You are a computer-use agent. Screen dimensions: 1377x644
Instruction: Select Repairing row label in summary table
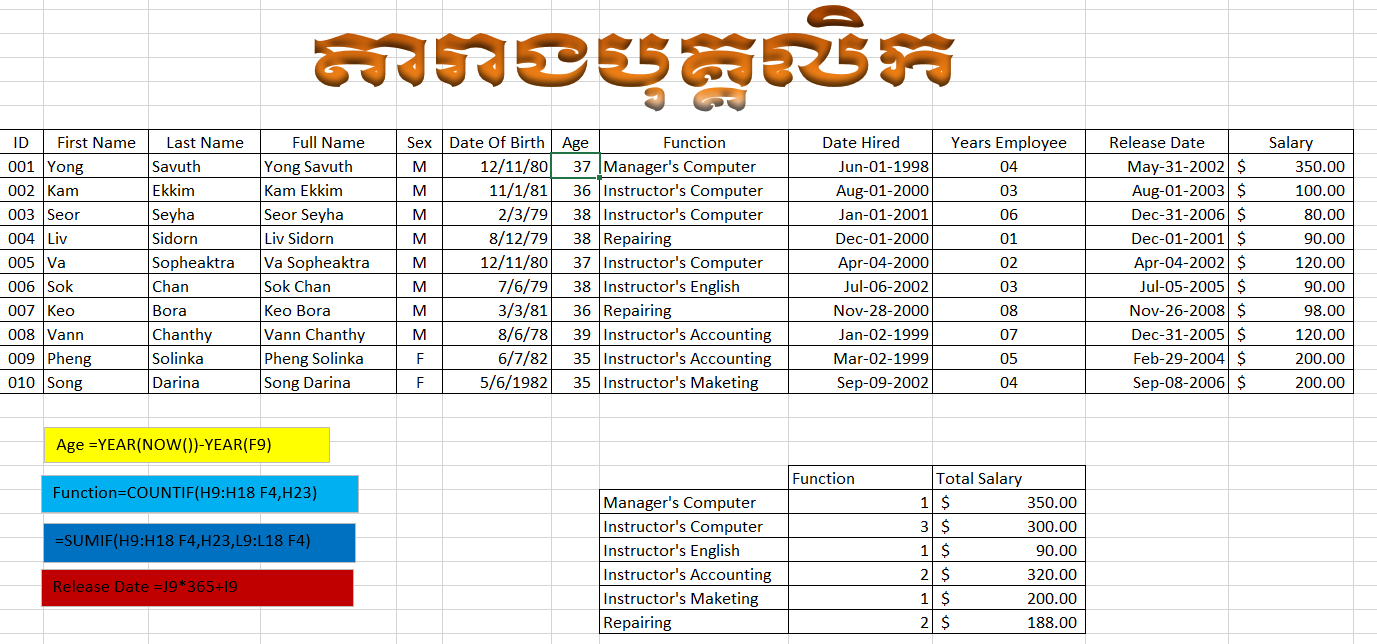click(x=694, y=622)
